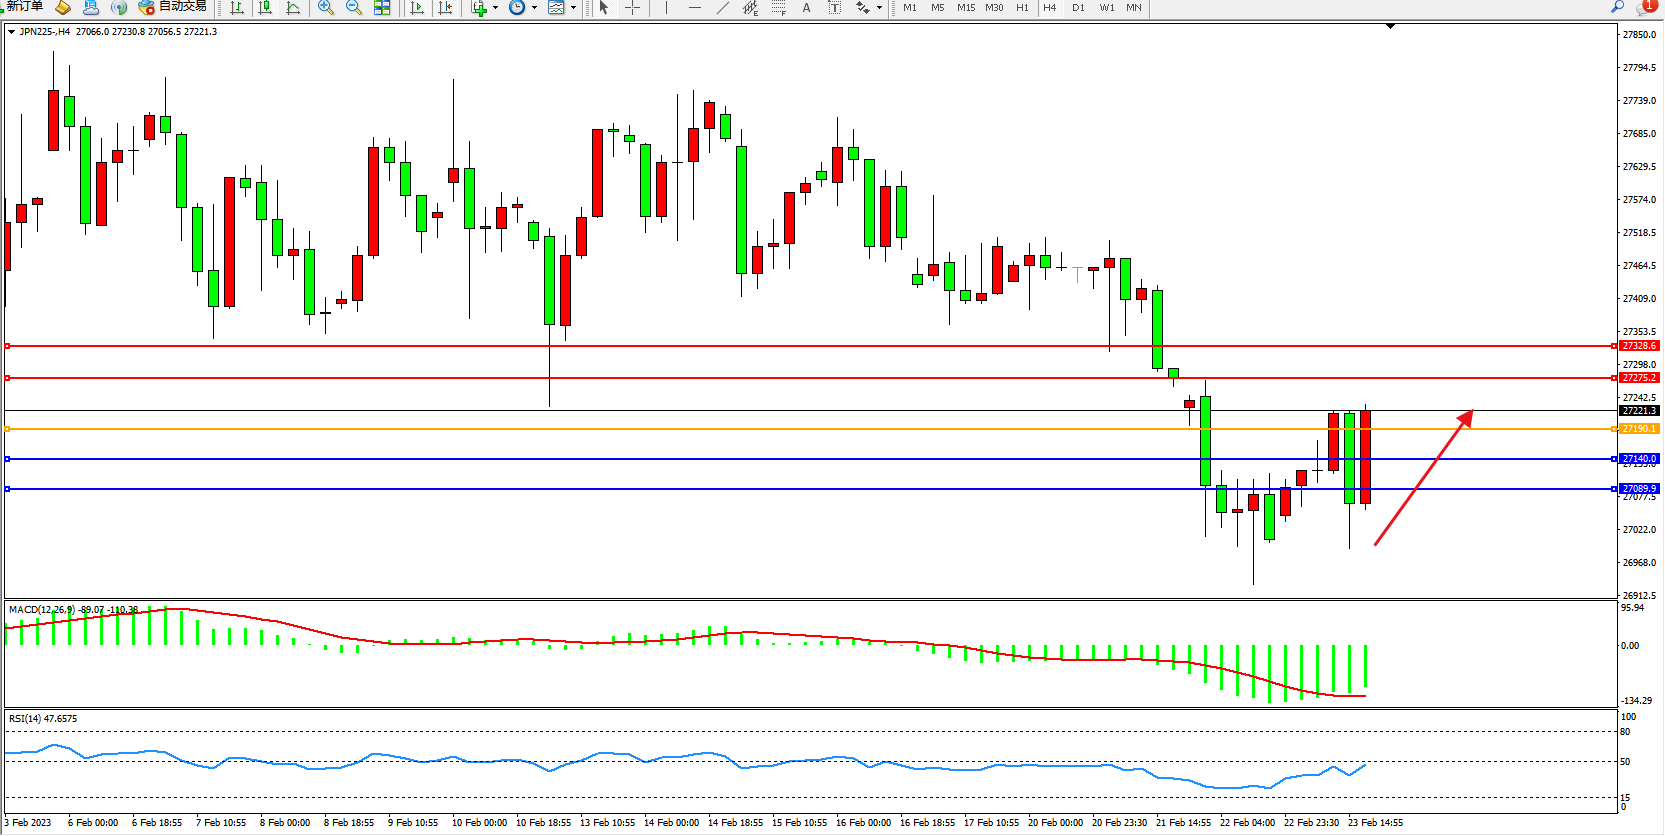Select the crosshair cursor tool

tap(633, 7)
